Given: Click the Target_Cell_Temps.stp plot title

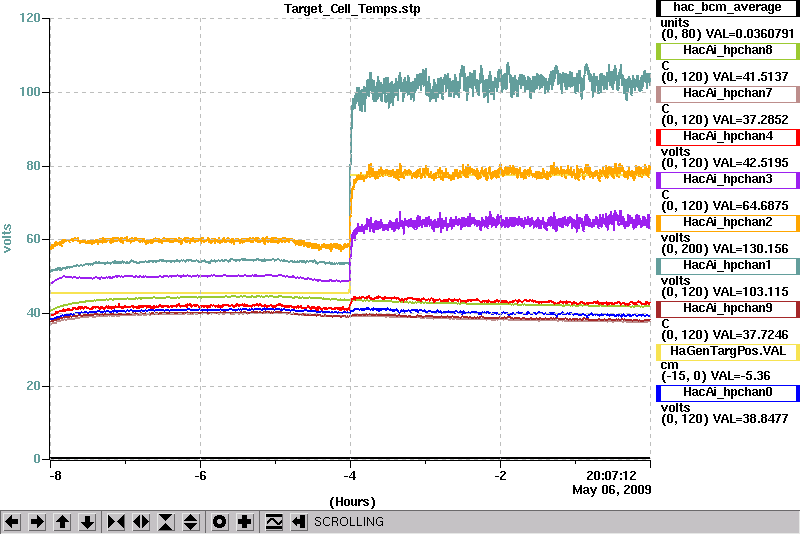Looking at the screenshot, I should pos(352,9).
